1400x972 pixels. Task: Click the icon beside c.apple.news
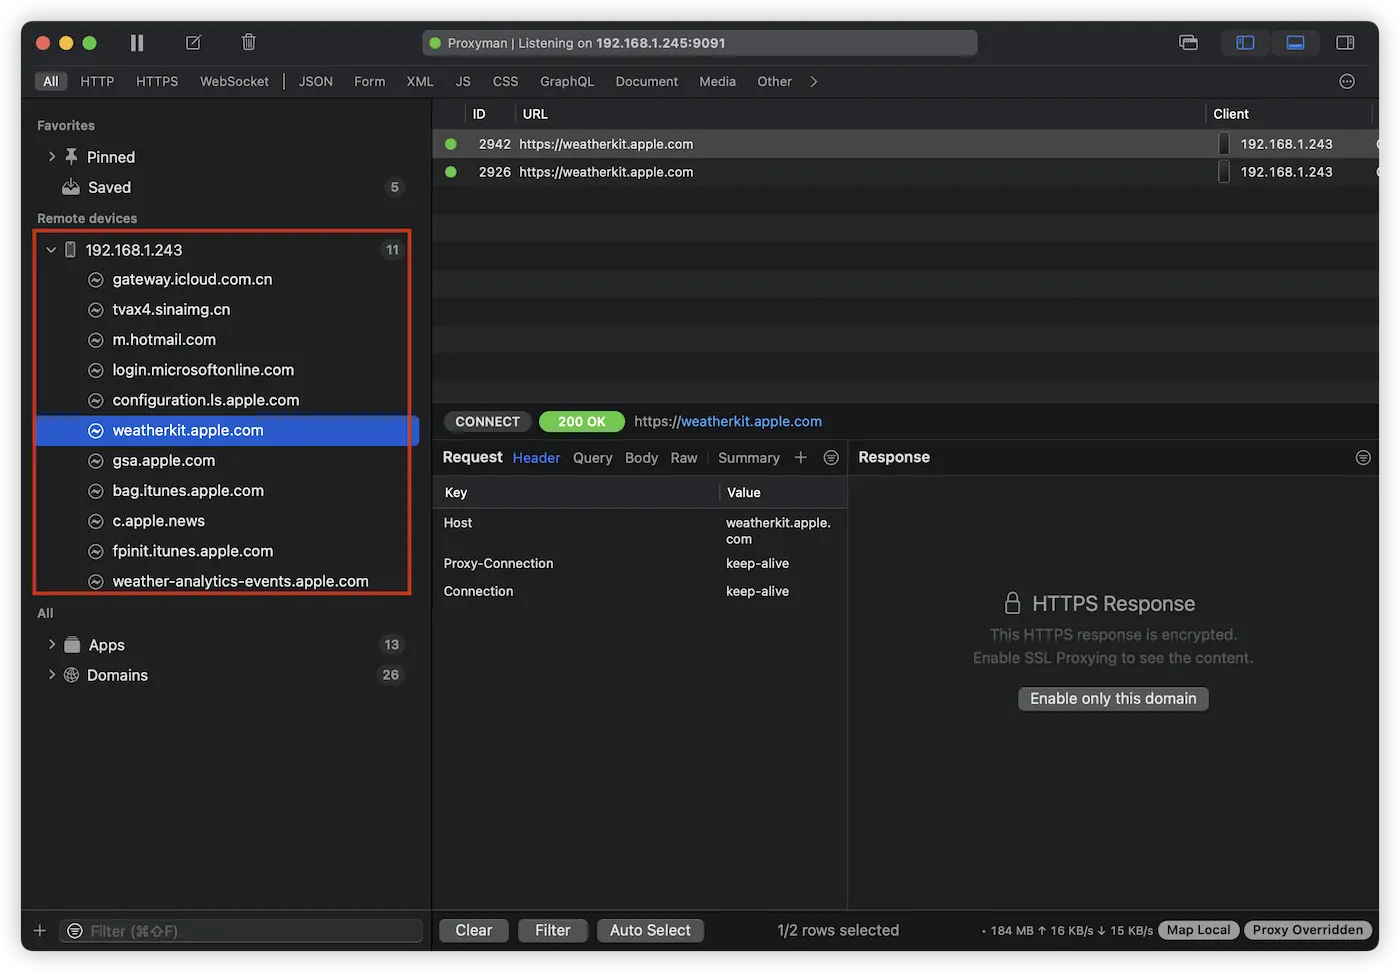coord(96,521)
